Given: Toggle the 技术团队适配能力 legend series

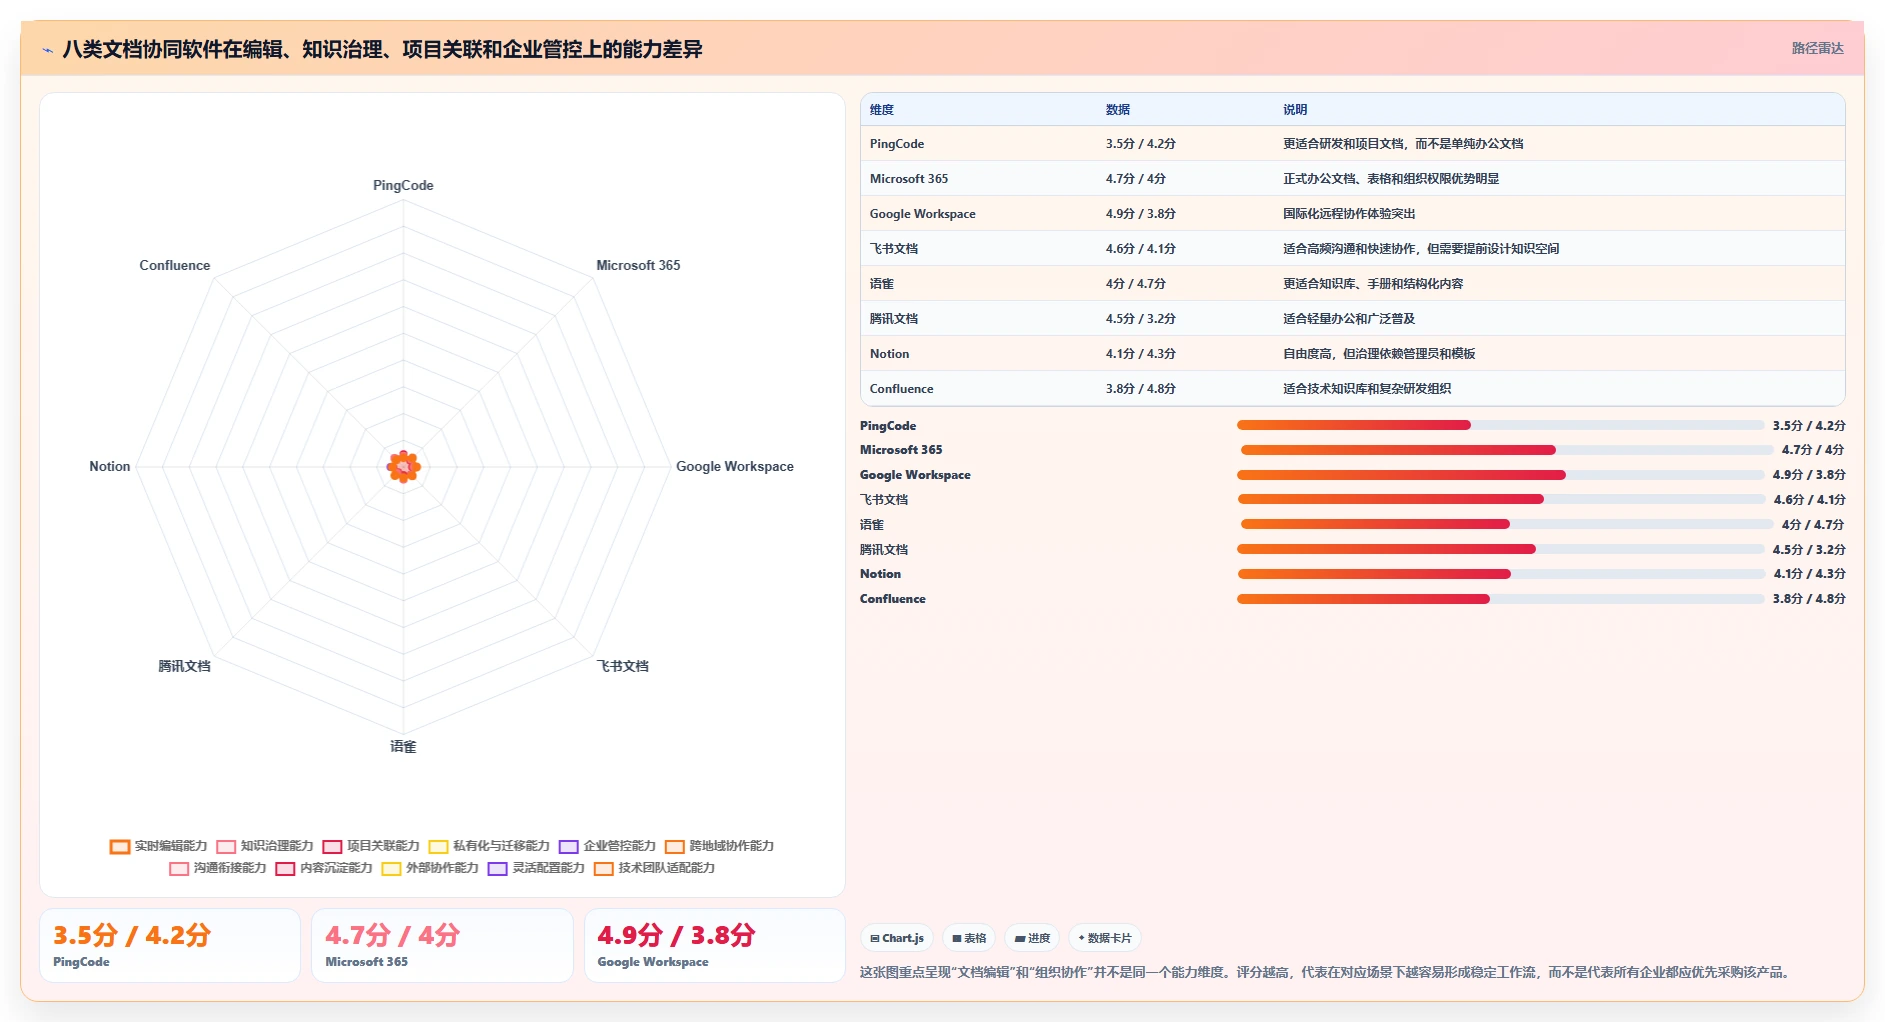Looking at the screenshot, I should [x=654, y=868].
